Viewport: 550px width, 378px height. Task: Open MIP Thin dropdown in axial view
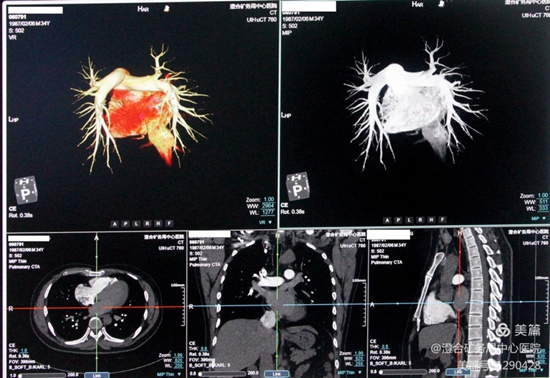(169, 374)
